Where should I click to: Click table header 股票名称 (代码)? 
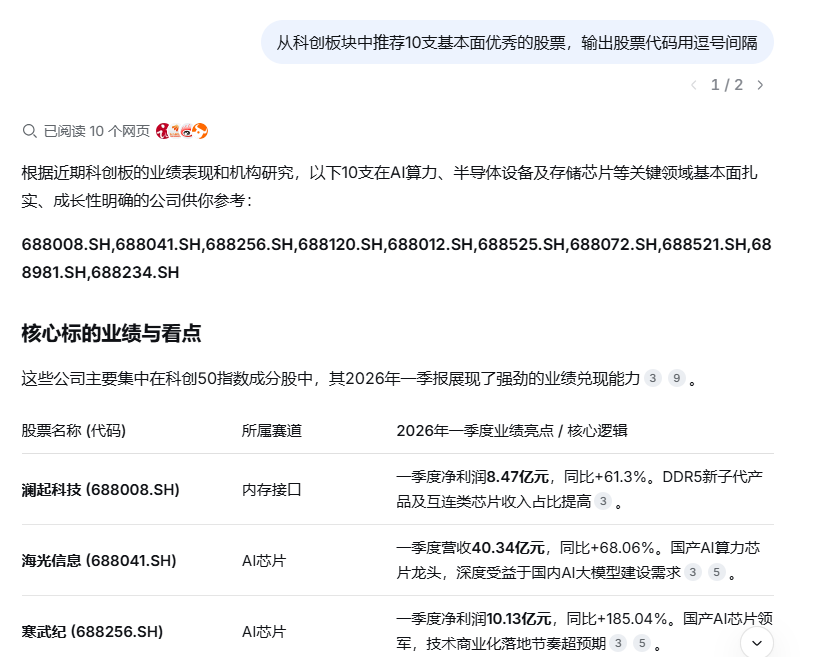click(74, 430)
